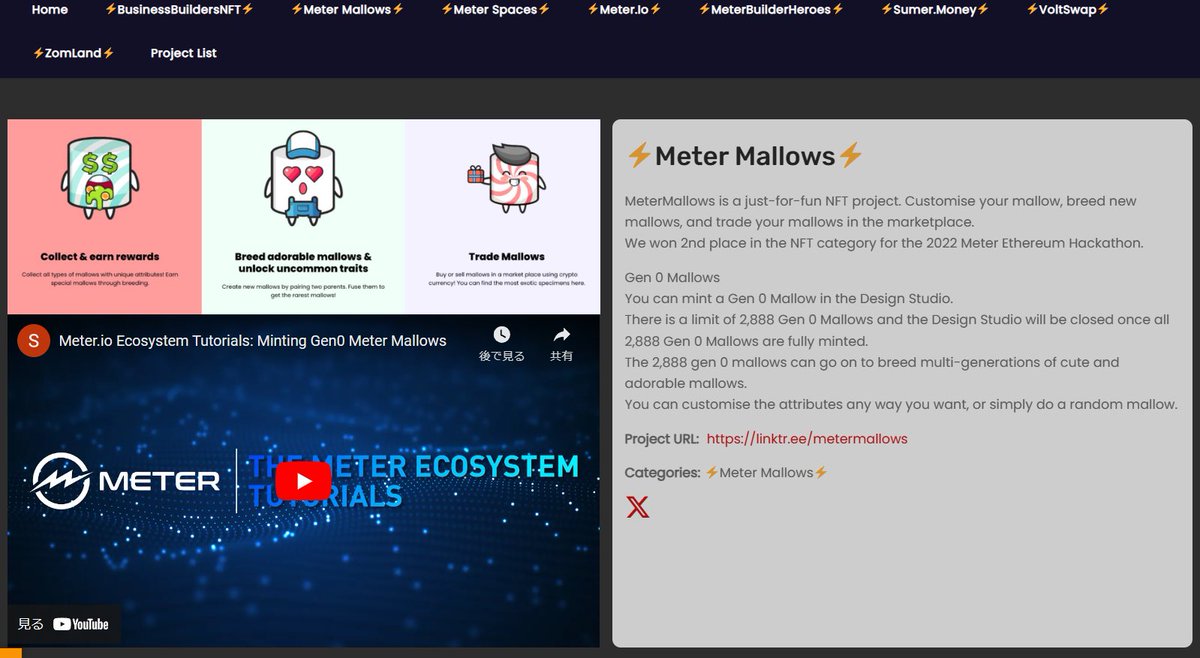
Task: Open ZomLand menu item
Action: [73, 53]
